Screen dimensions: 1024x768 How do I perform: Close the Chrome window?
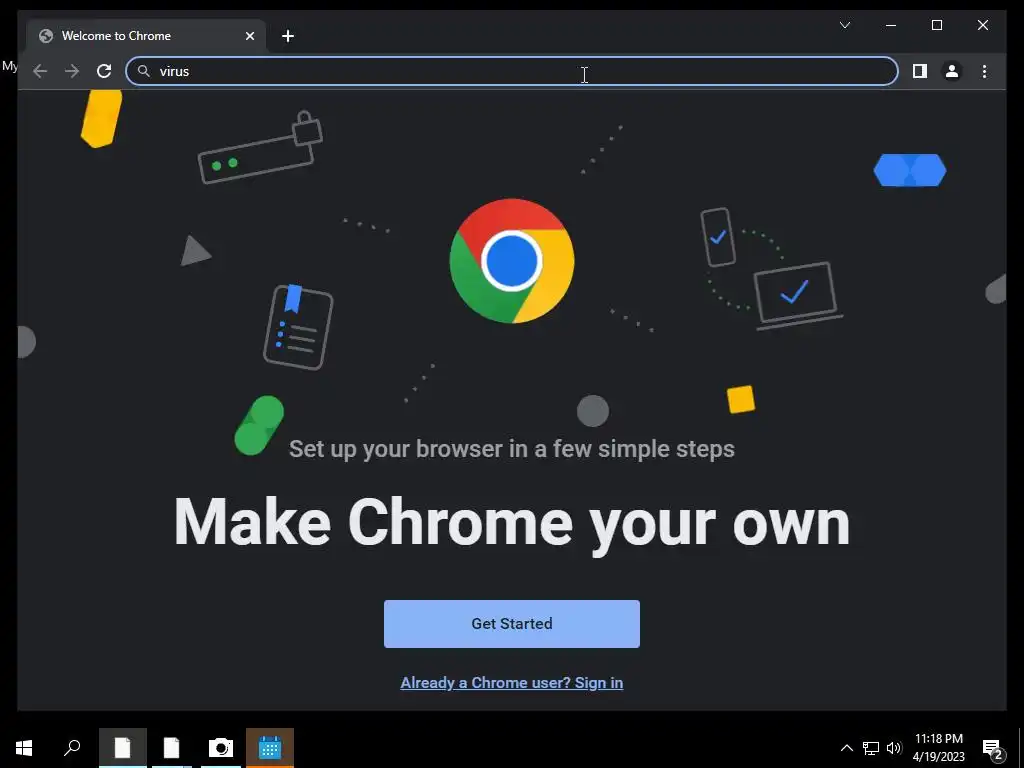point(982,25)
